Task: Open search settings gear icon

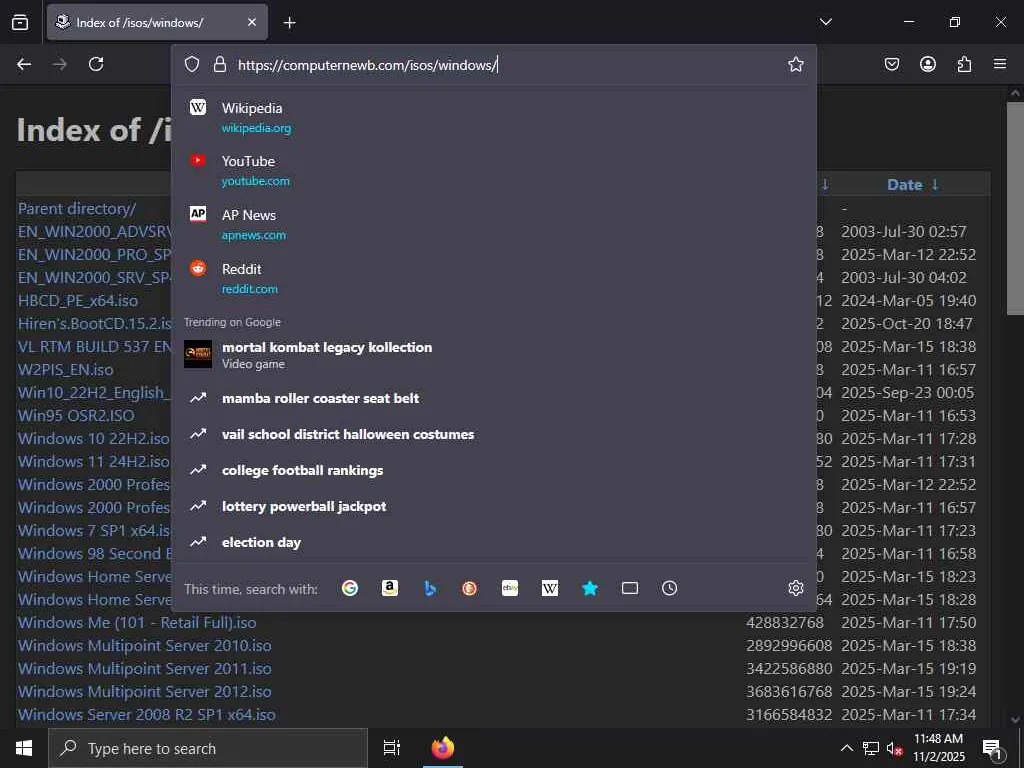Action: pos(795,588)
